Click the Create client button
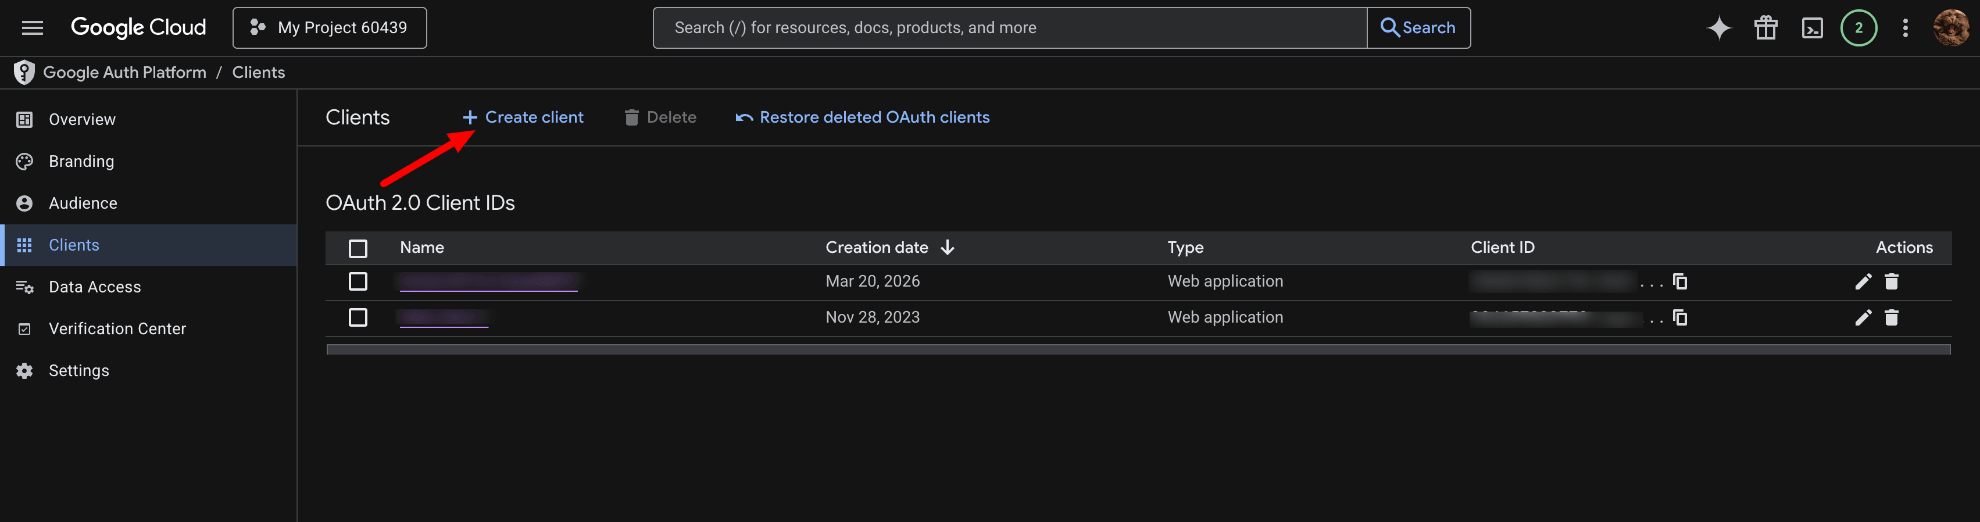The height and width of the screenshot is (522, 1980). click(523, 118)
